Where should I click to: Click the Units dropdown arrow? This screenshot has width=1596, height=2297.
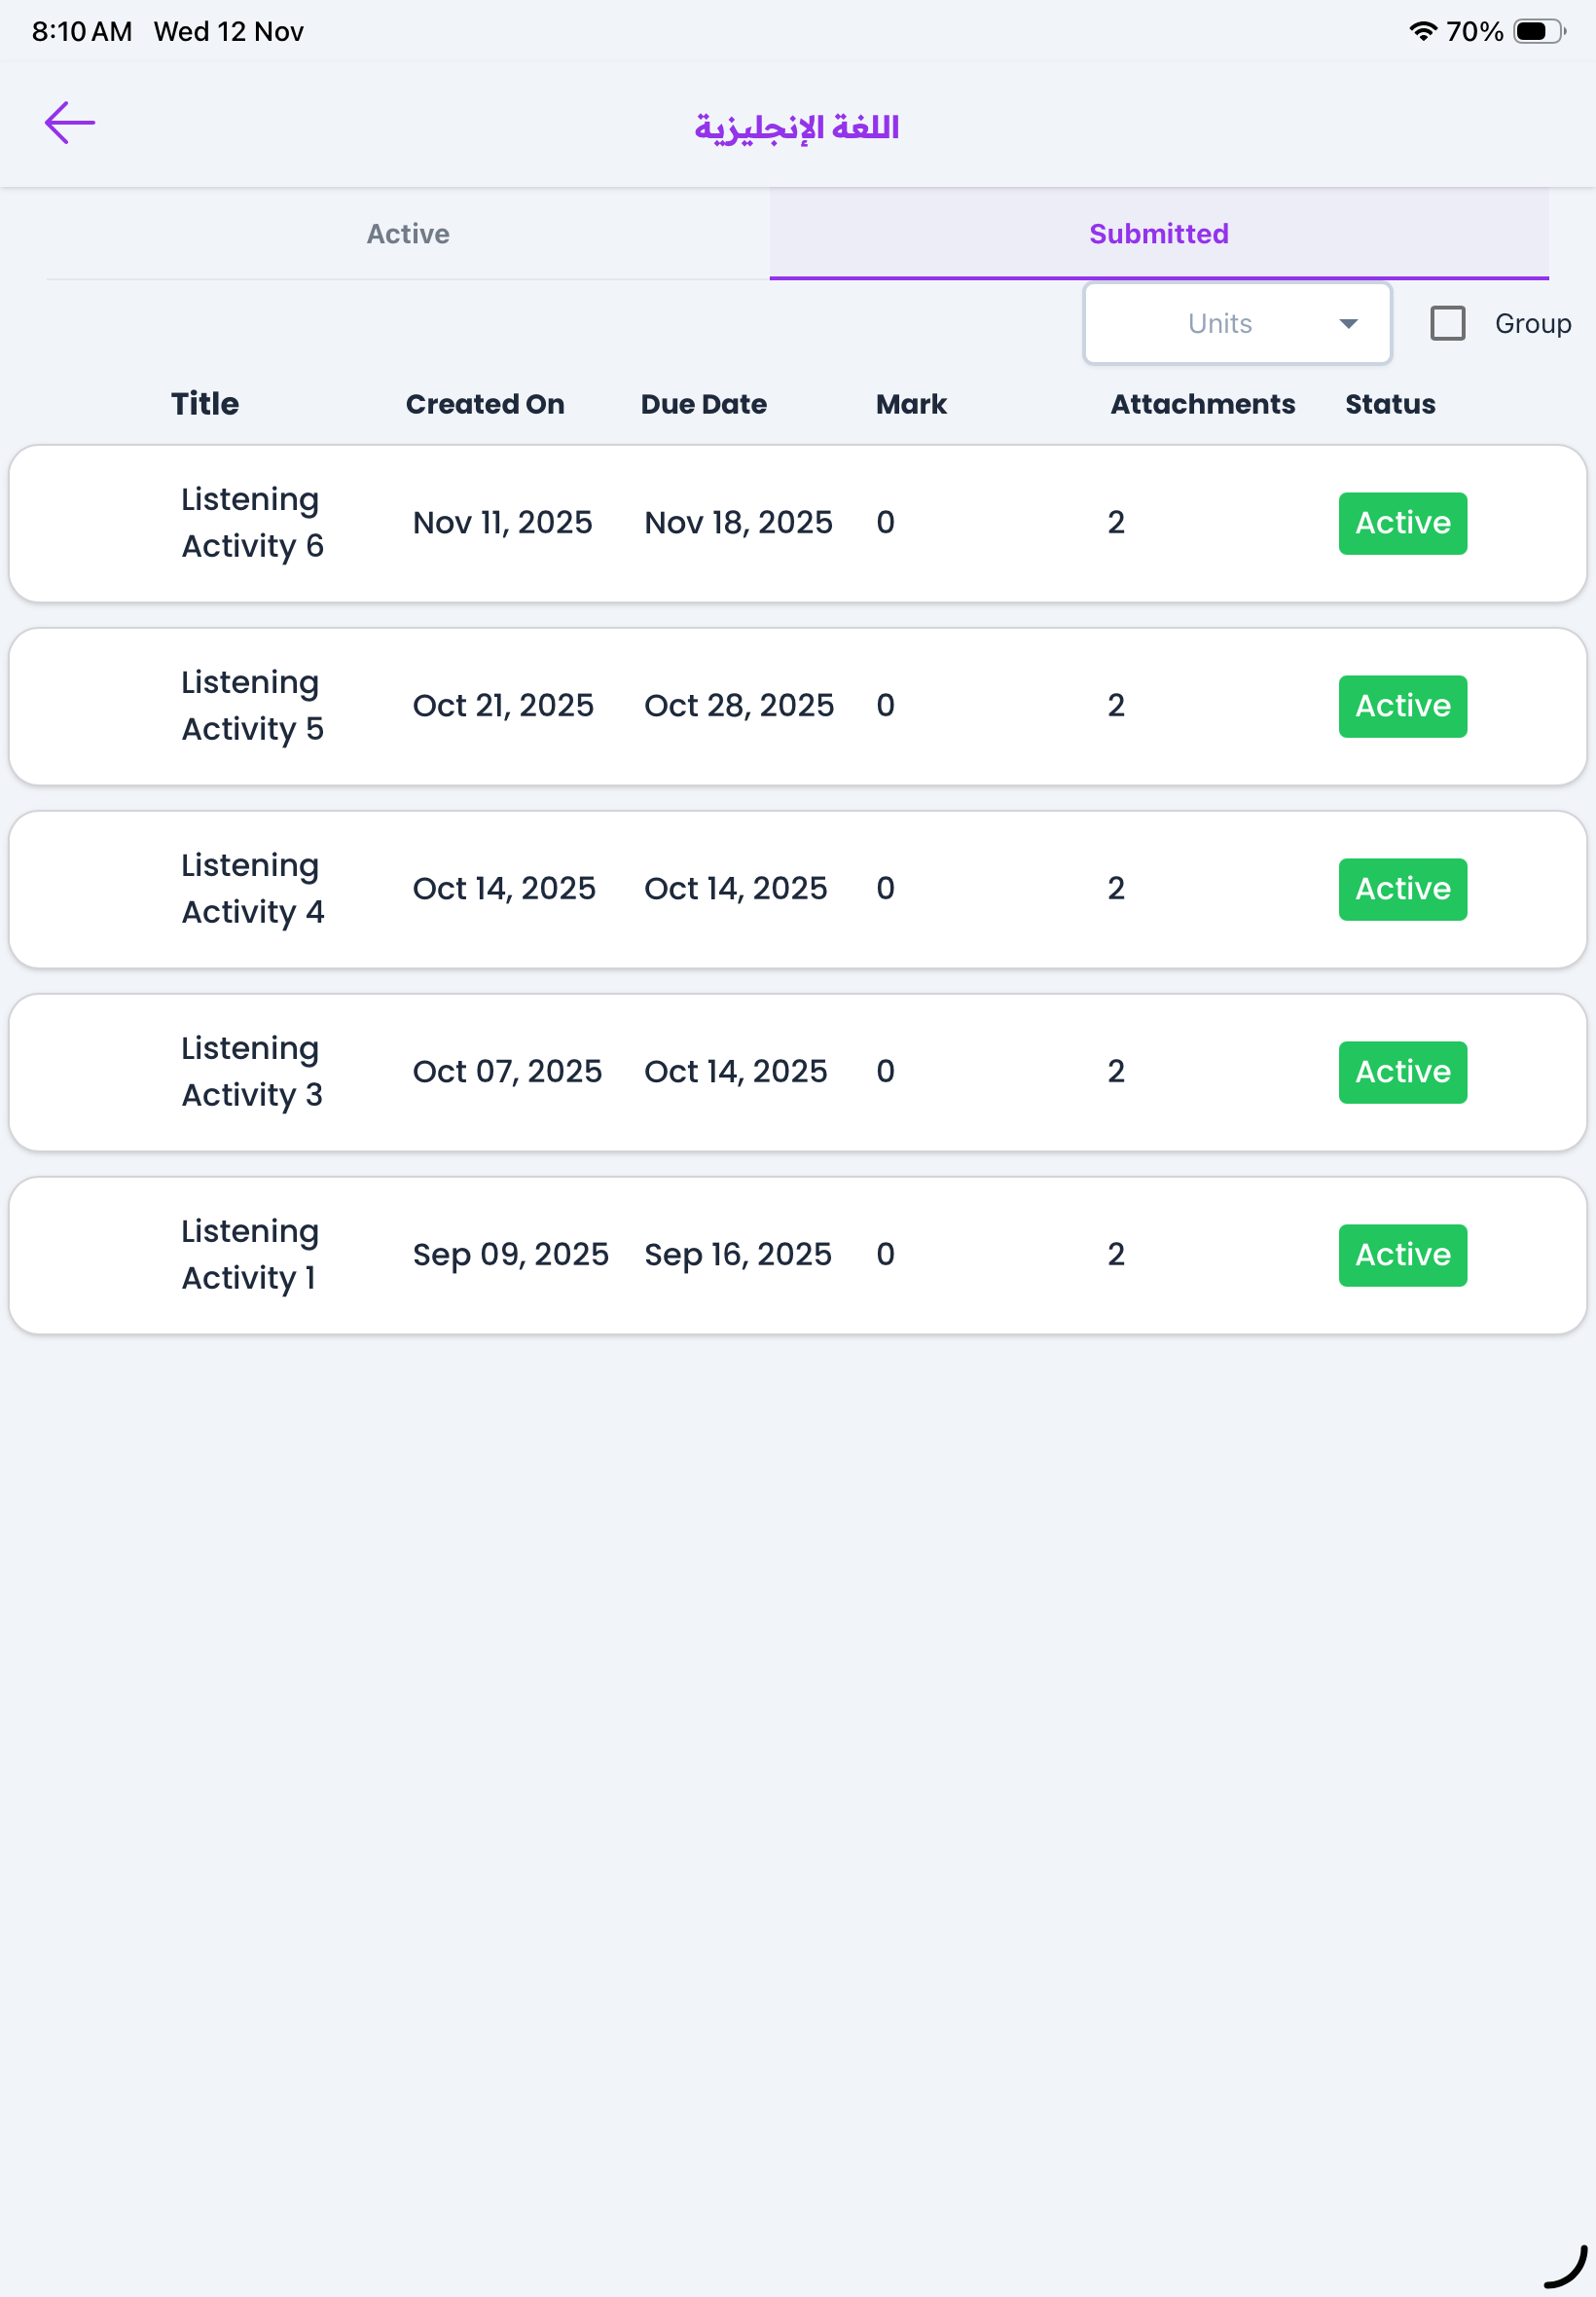tap(1348, 323)
